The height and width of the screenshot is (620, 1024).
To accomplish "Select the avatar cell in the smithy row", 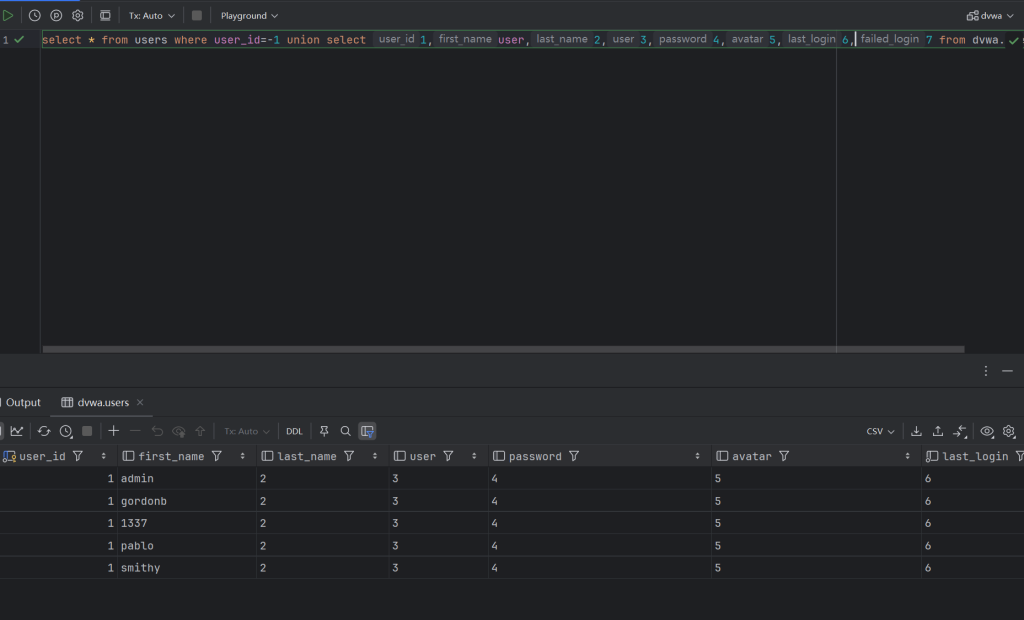I will tap(816, 568).
